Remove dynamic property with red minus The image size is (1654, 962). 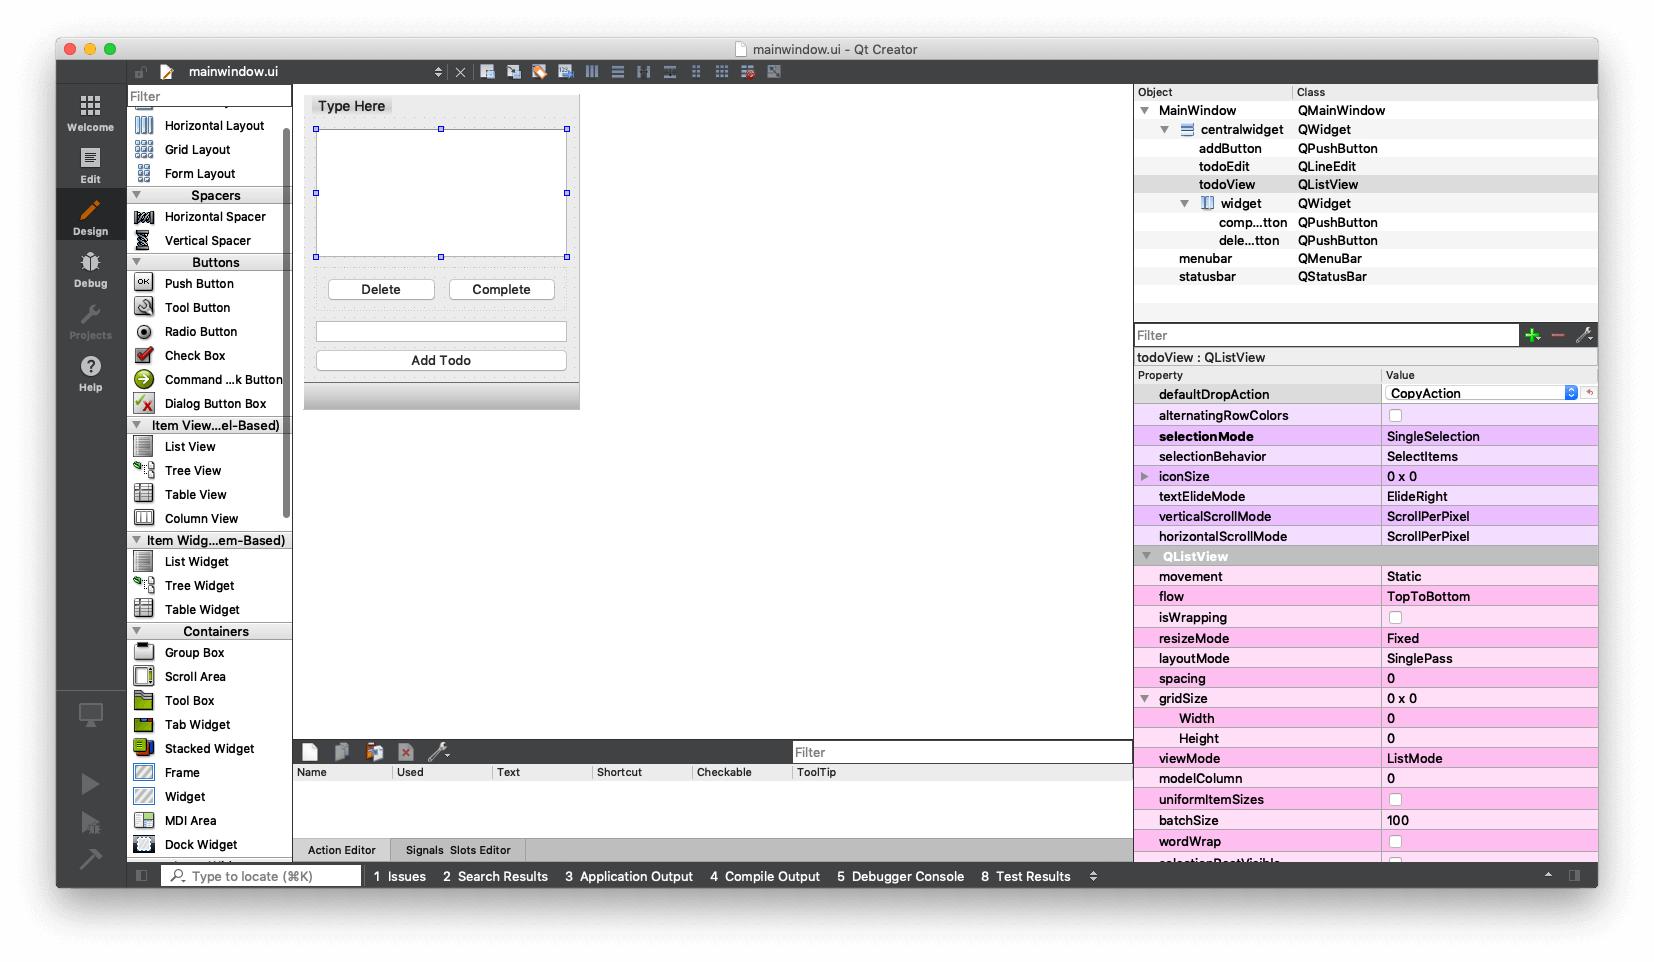click(1558, 335)
